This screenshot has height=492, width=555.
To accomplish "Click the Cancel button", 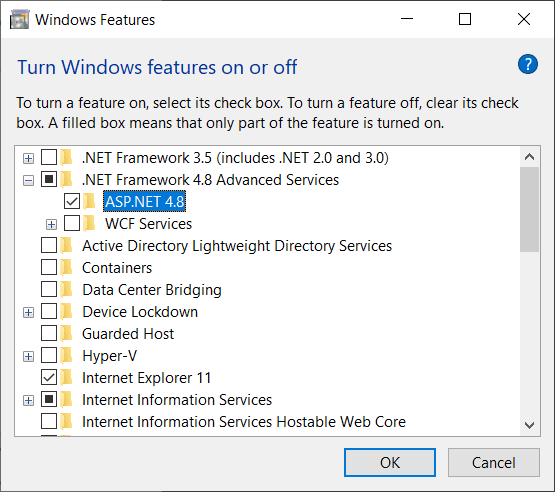I will (494, 463).
